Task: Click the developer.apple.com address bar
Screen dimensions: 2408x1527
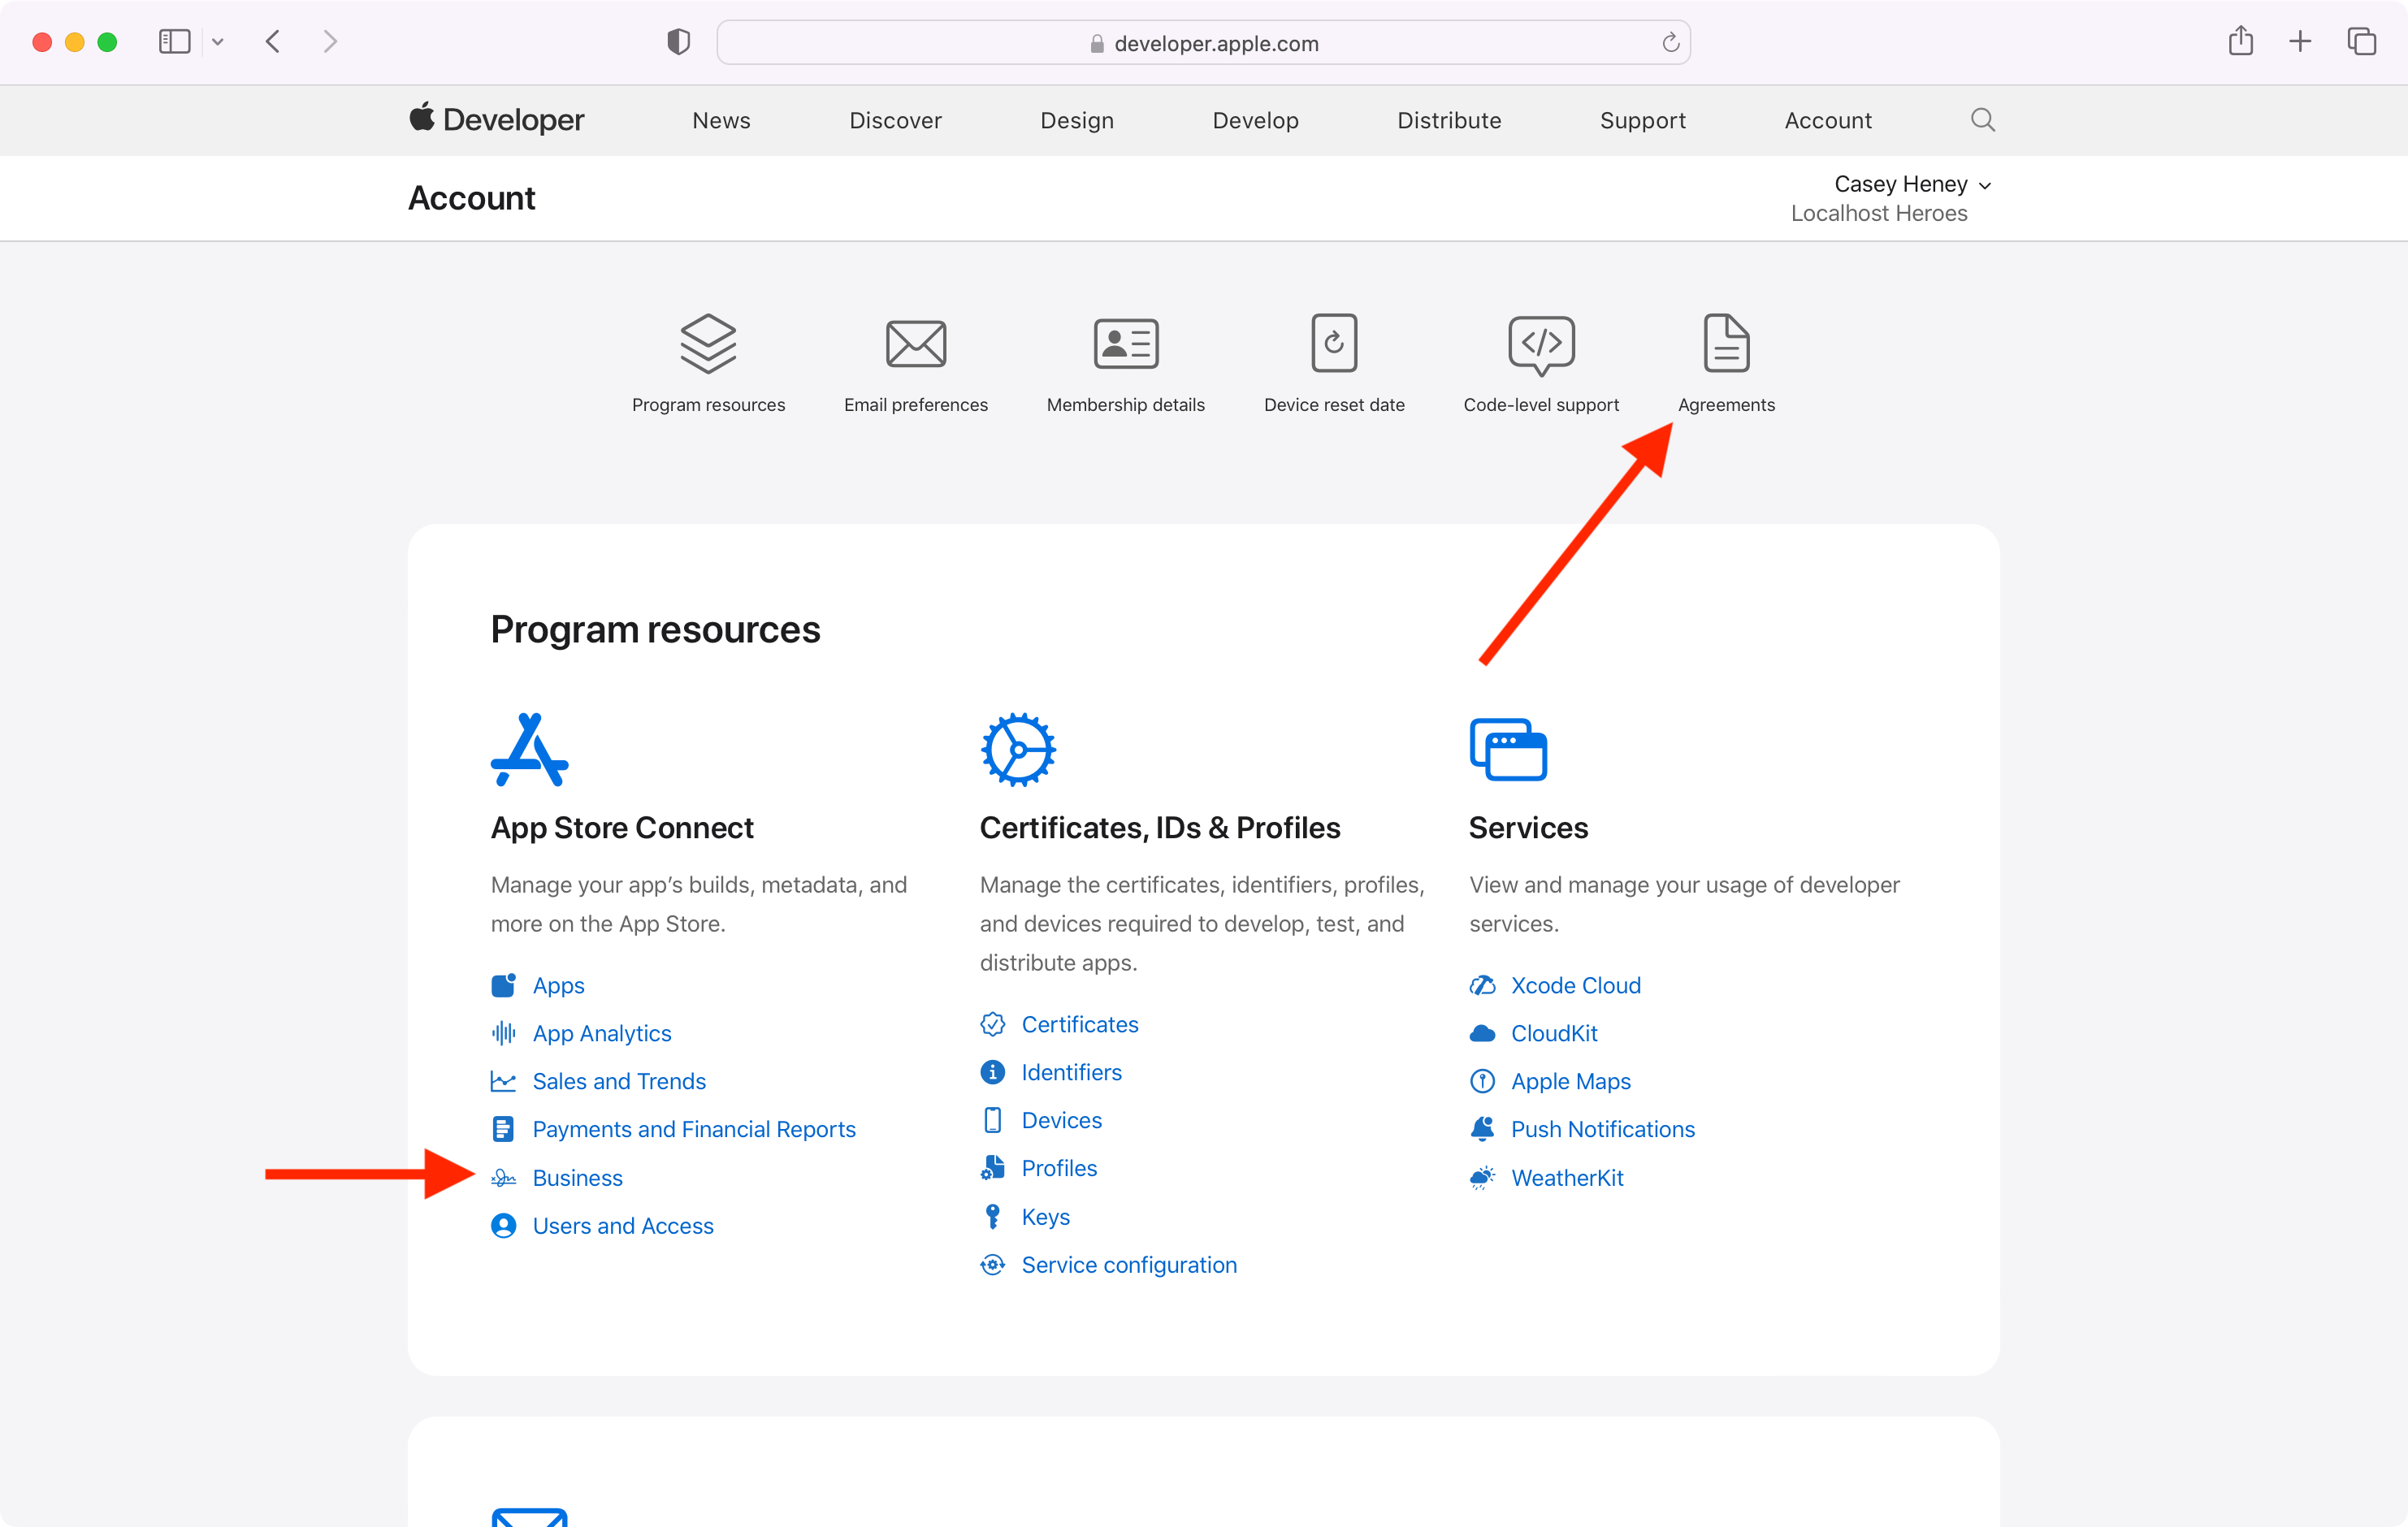Action: 1215,43
